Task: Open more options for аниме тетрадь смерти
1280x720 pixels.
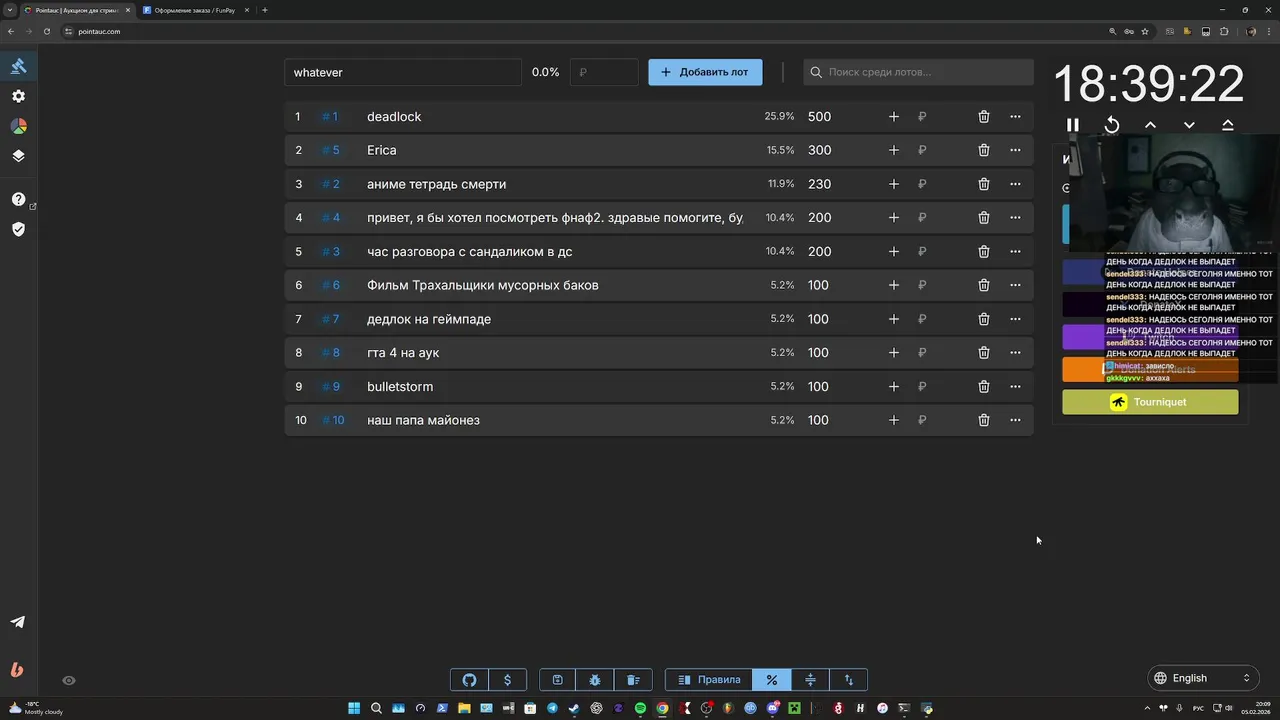Action: pos(1015,184)
